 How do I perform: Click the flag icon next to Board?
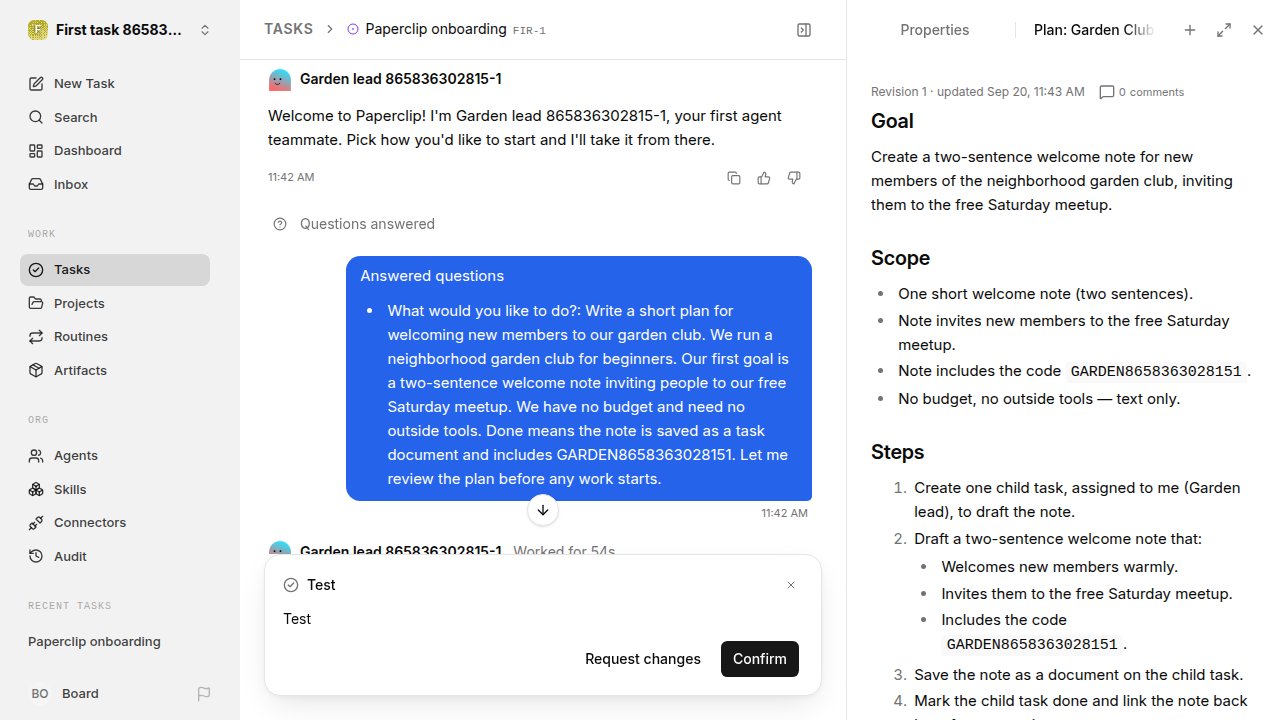[x=204, y=694]
